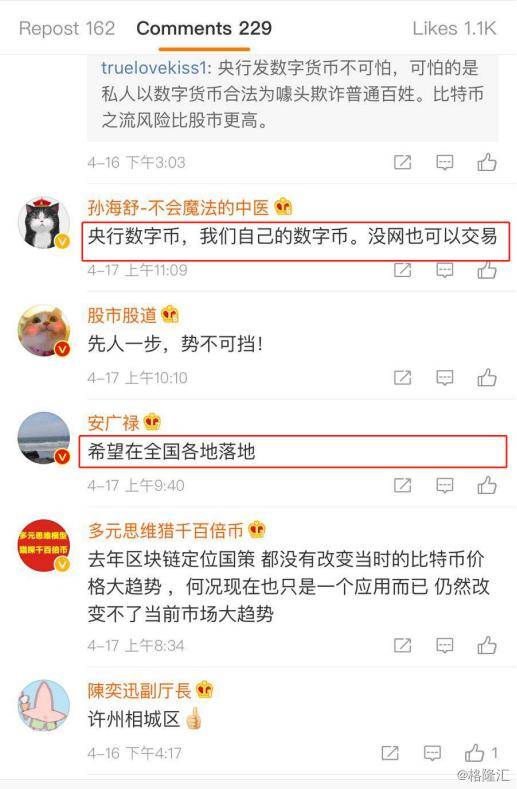517x789 pixels.
Task: Like 多元思维猎千百倍币's comment at 上午8:34
Action: point(487,645)
